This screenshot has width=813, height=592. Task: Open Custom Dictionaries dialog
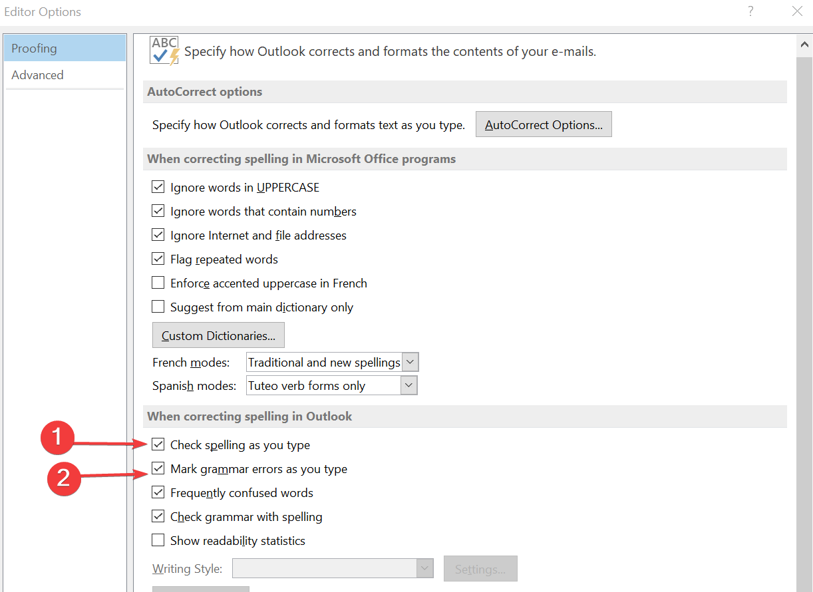[218, 335]
